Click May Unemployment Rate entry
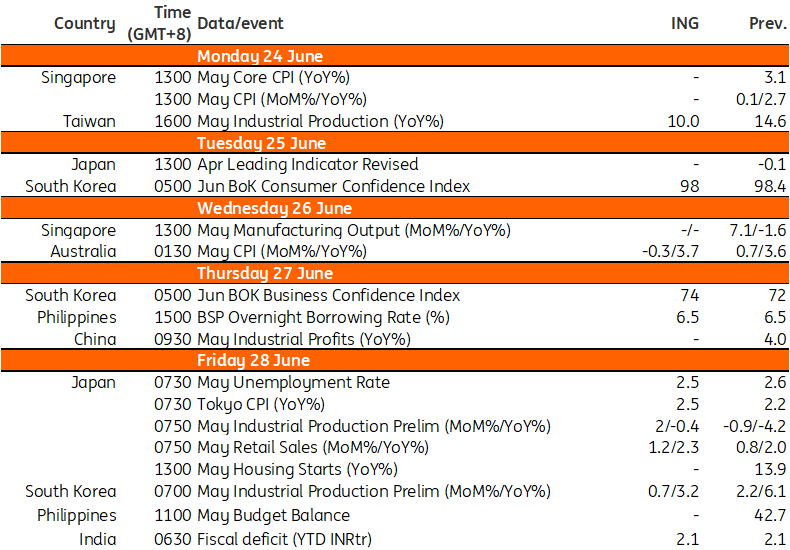Screen dimensions: 790x550 (x=294, y=382)
